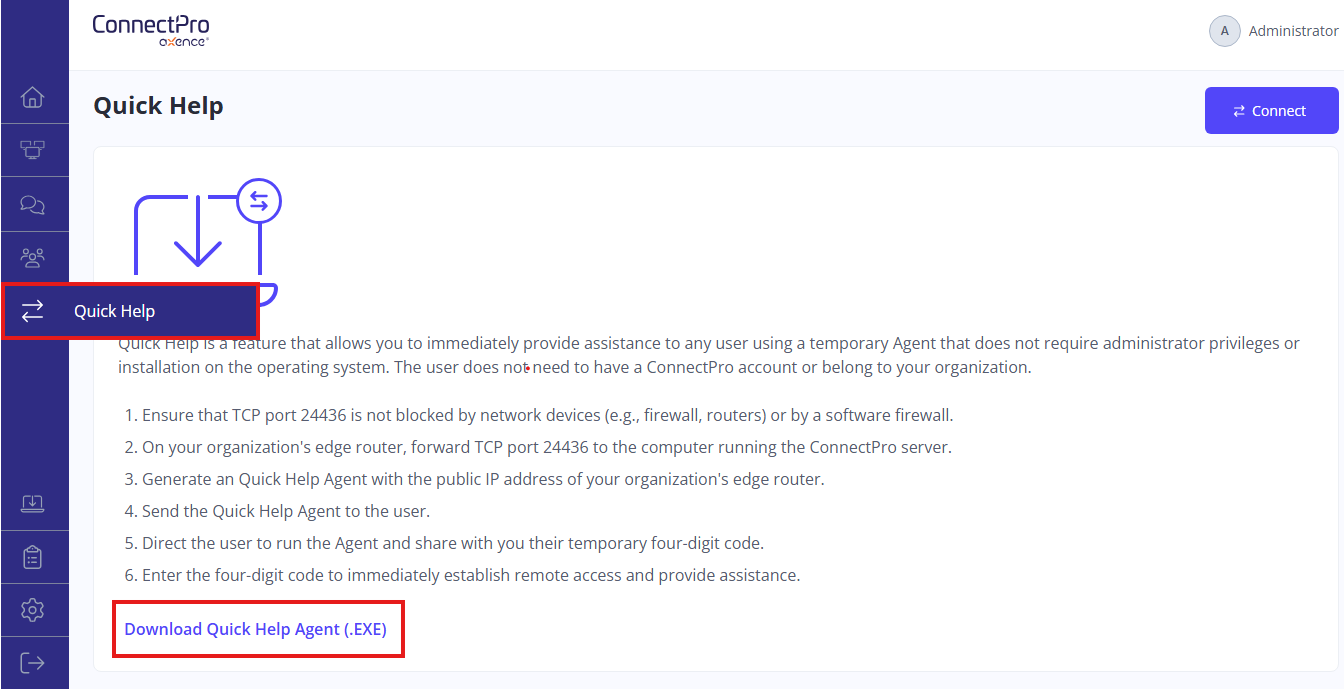Click the ConnectPro axence logo
This screenshot has height=689, width=1344.
pyautogui.click(x=151, y=30)
